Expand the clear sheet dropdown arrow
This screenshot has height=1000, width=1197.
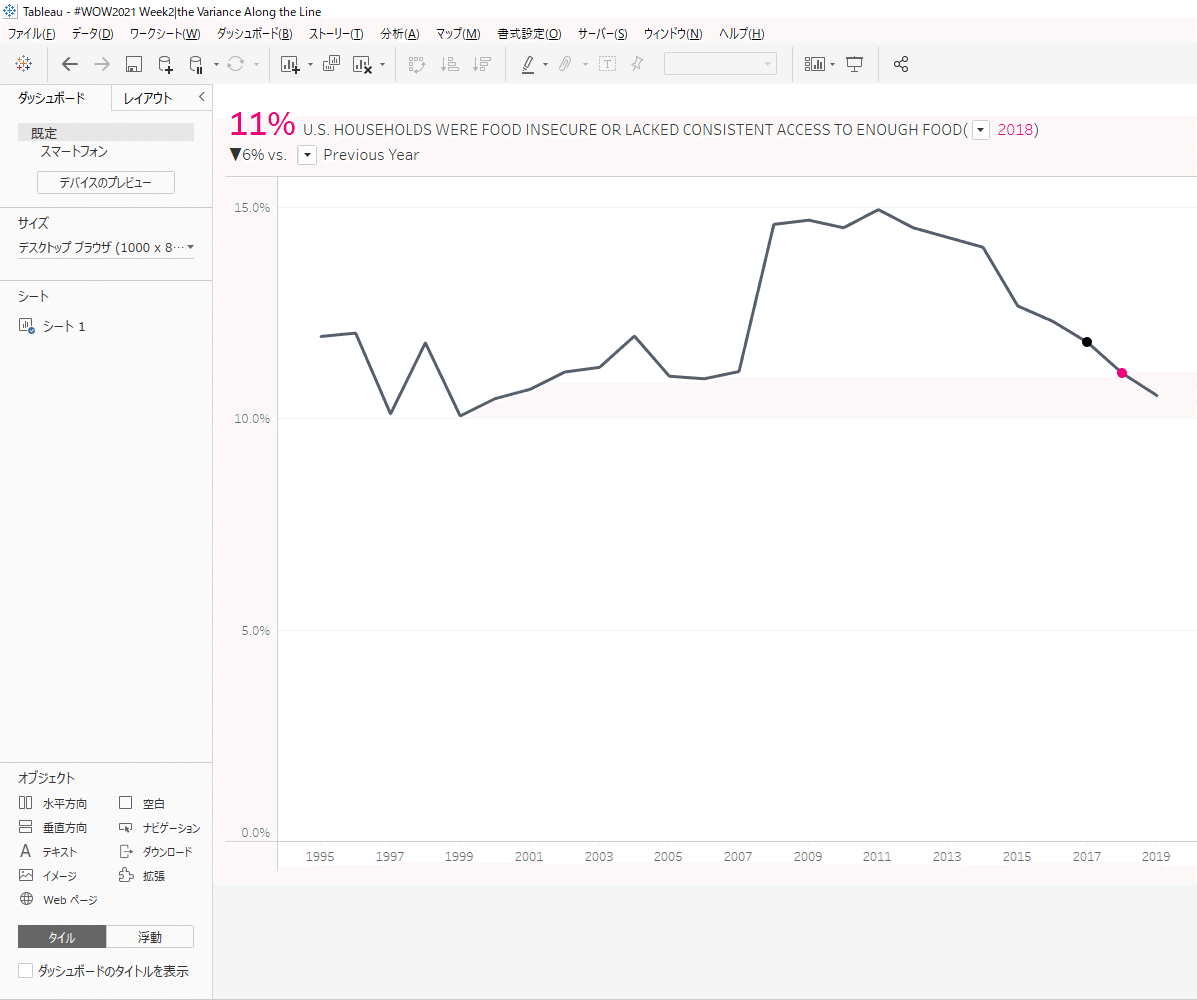coord(382,65)
